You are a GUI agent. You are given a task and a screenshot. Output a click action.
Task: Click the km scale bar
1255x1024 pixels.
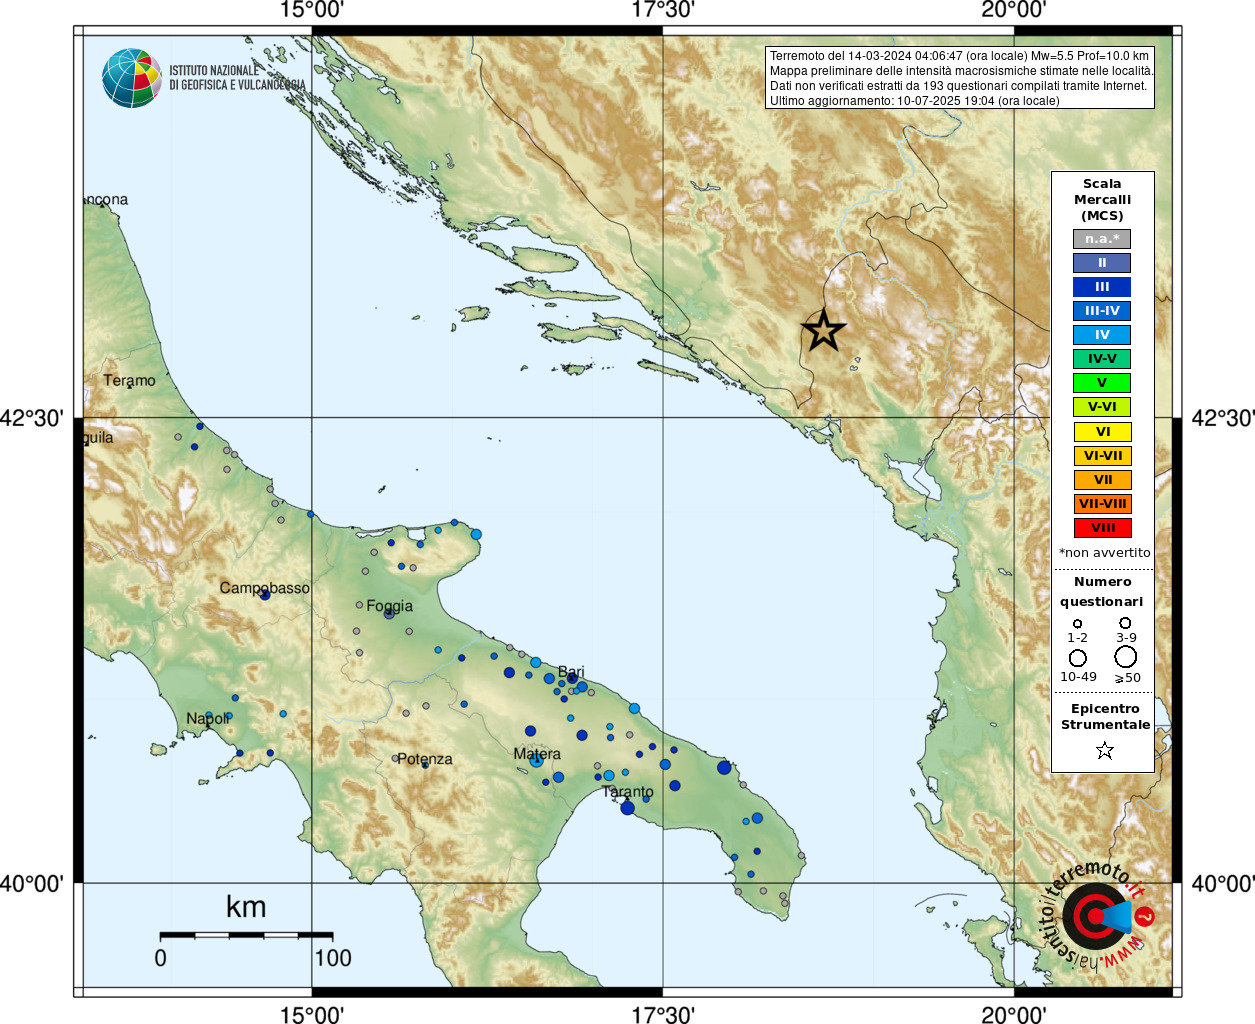(246, 935)
